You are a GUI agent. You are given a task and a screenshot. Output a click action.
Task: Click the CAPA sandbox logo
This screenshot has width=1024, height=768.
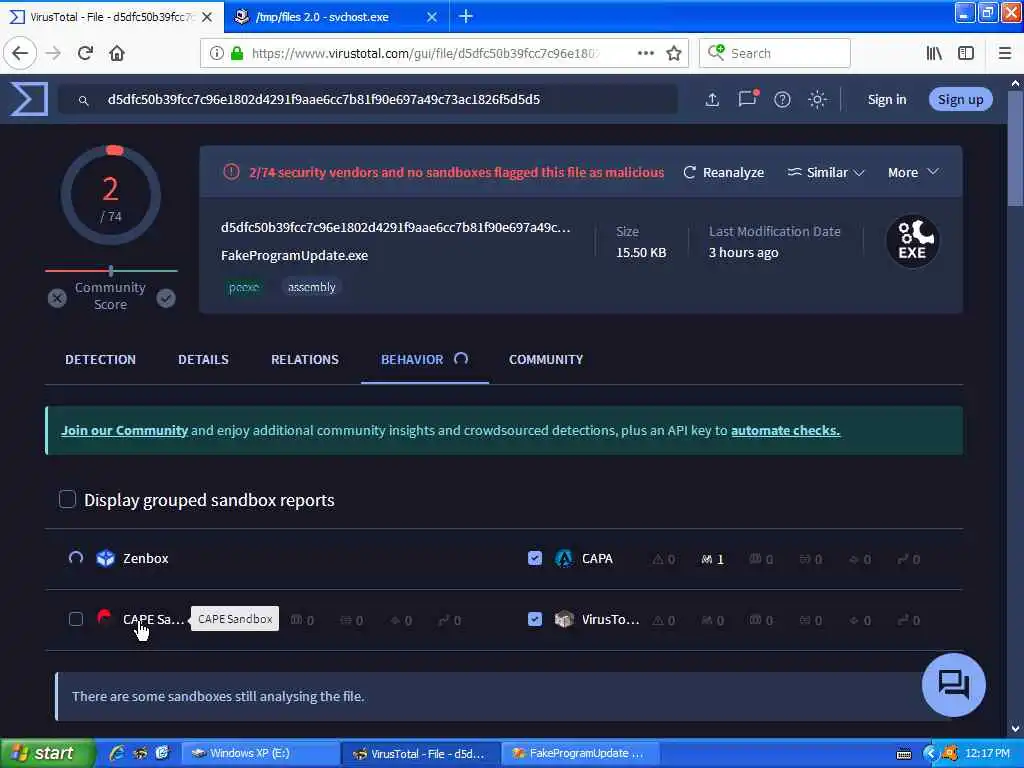[x=564, y=558]
